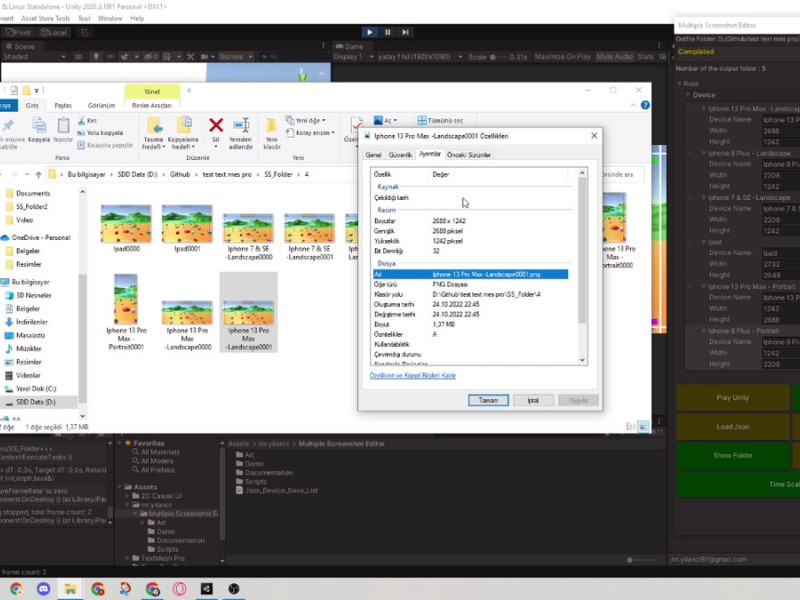Click the Show Folder button

[x=733, y=455]
